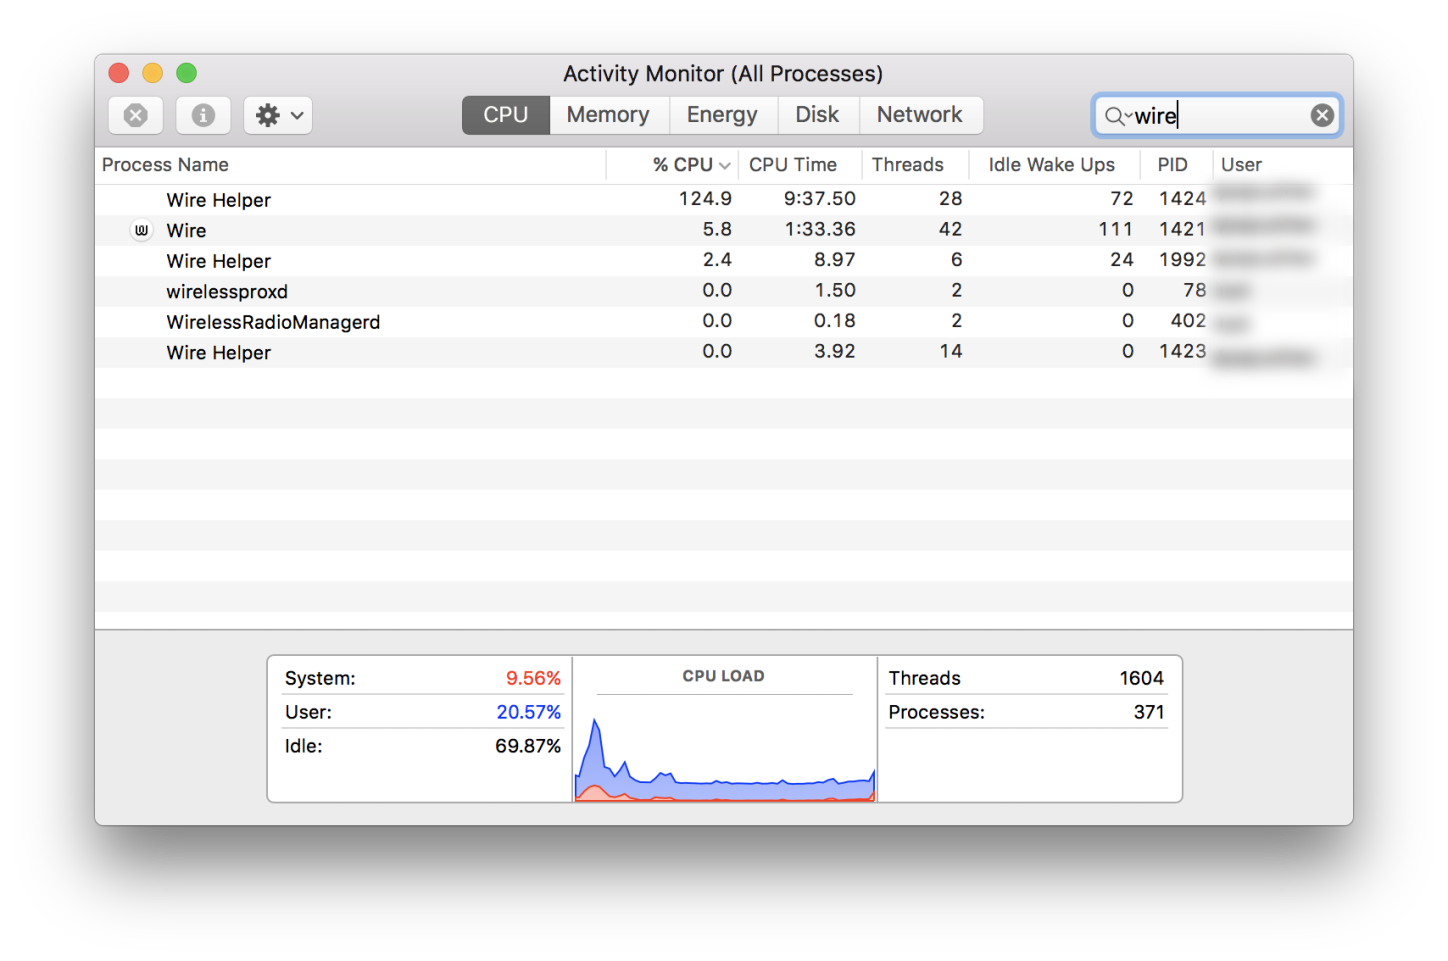Click PID value 402

(x=1188, y=321)
